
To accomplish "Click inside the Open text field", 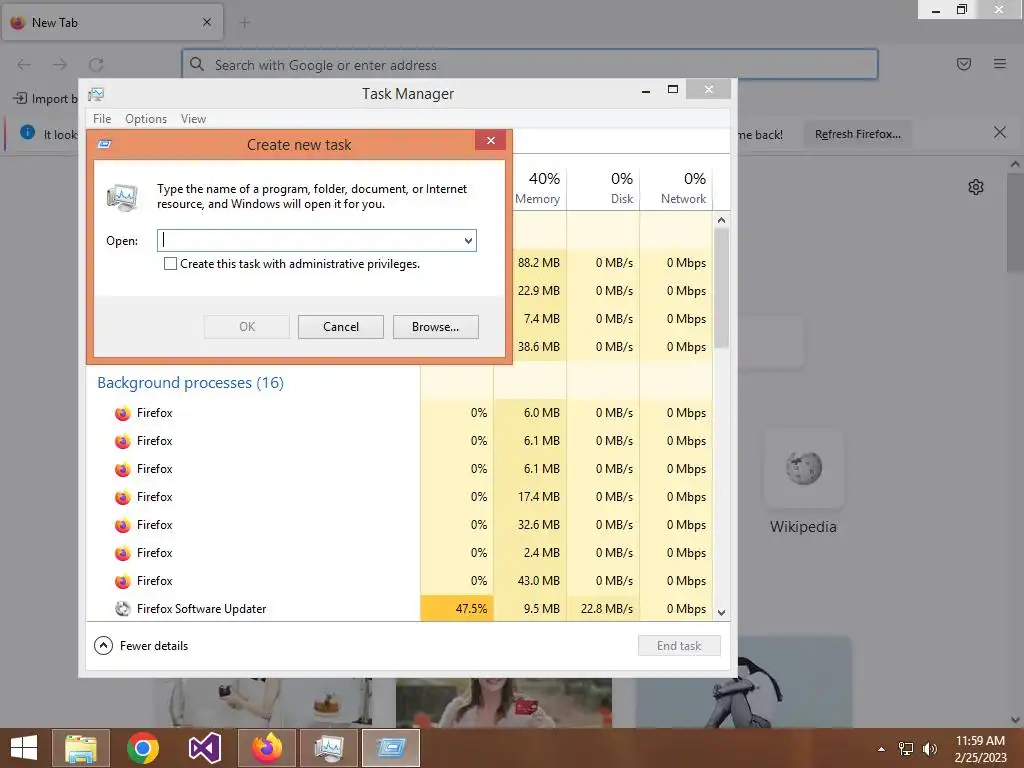I will point(310,240).
